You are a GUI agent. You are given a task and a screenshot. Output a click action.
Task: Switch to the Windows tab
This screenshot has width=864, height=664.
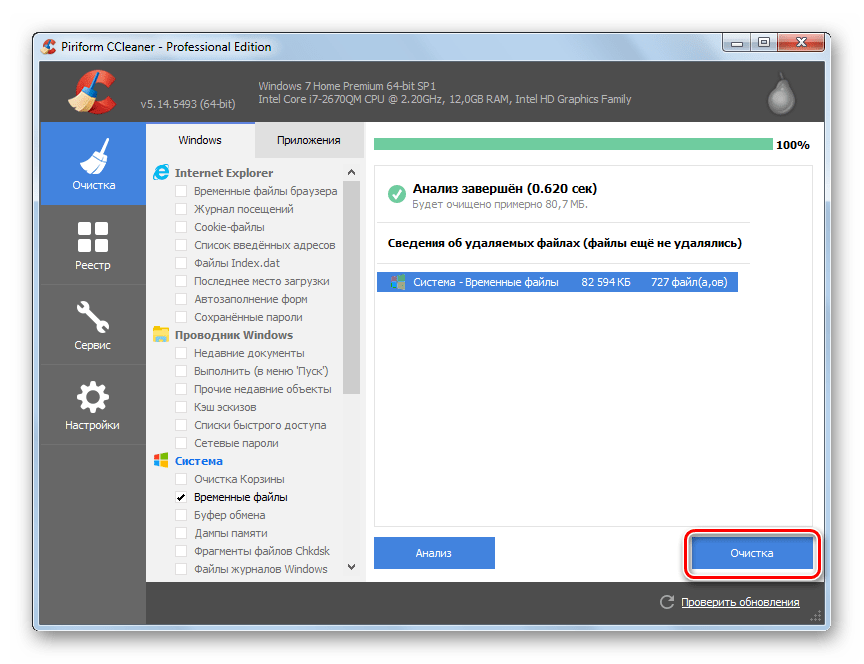click(200, 140)
